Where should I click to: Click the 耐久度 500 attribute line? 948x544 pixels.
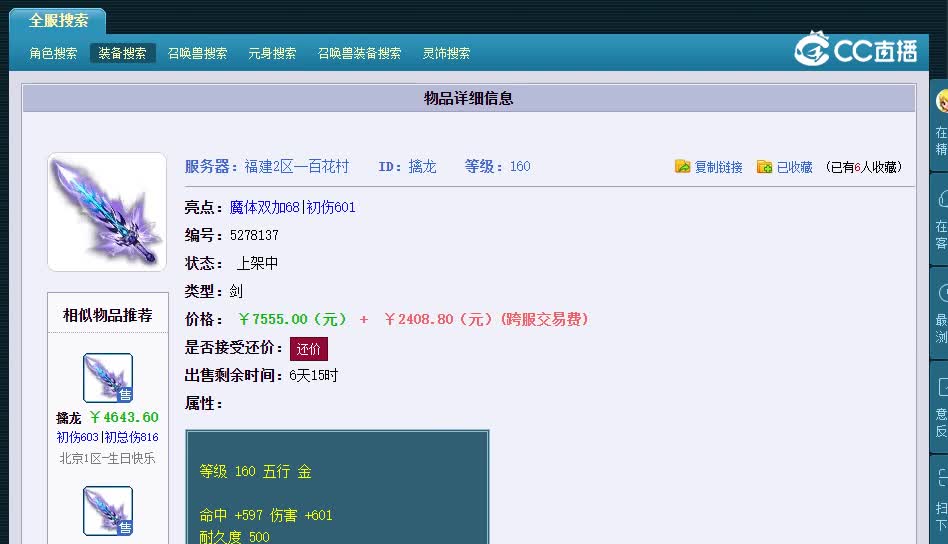[x=235, y=537]
